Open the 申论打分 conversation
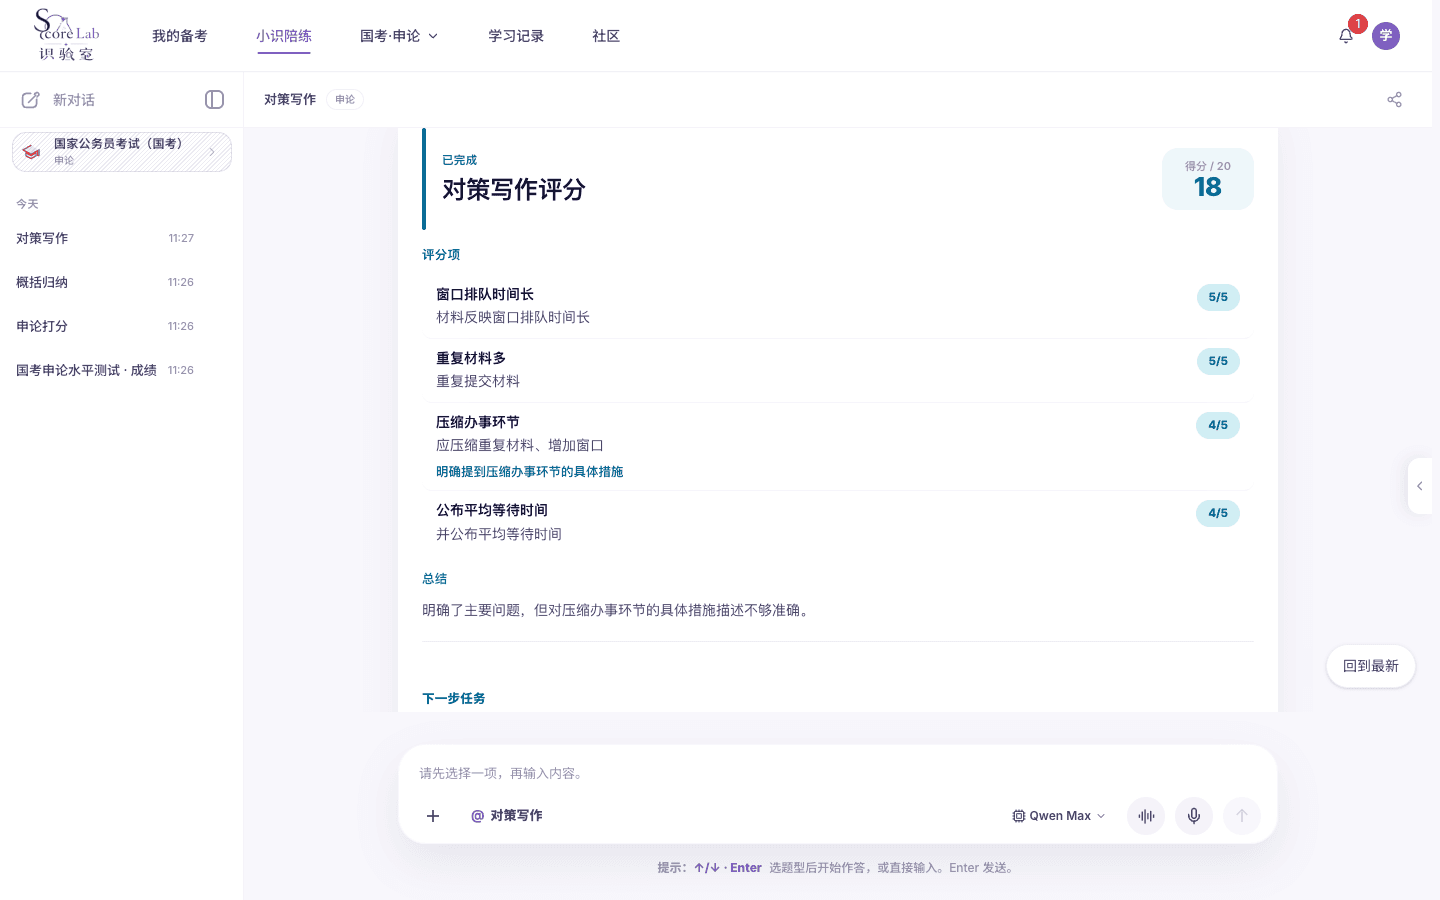 (x=105, y=326)
